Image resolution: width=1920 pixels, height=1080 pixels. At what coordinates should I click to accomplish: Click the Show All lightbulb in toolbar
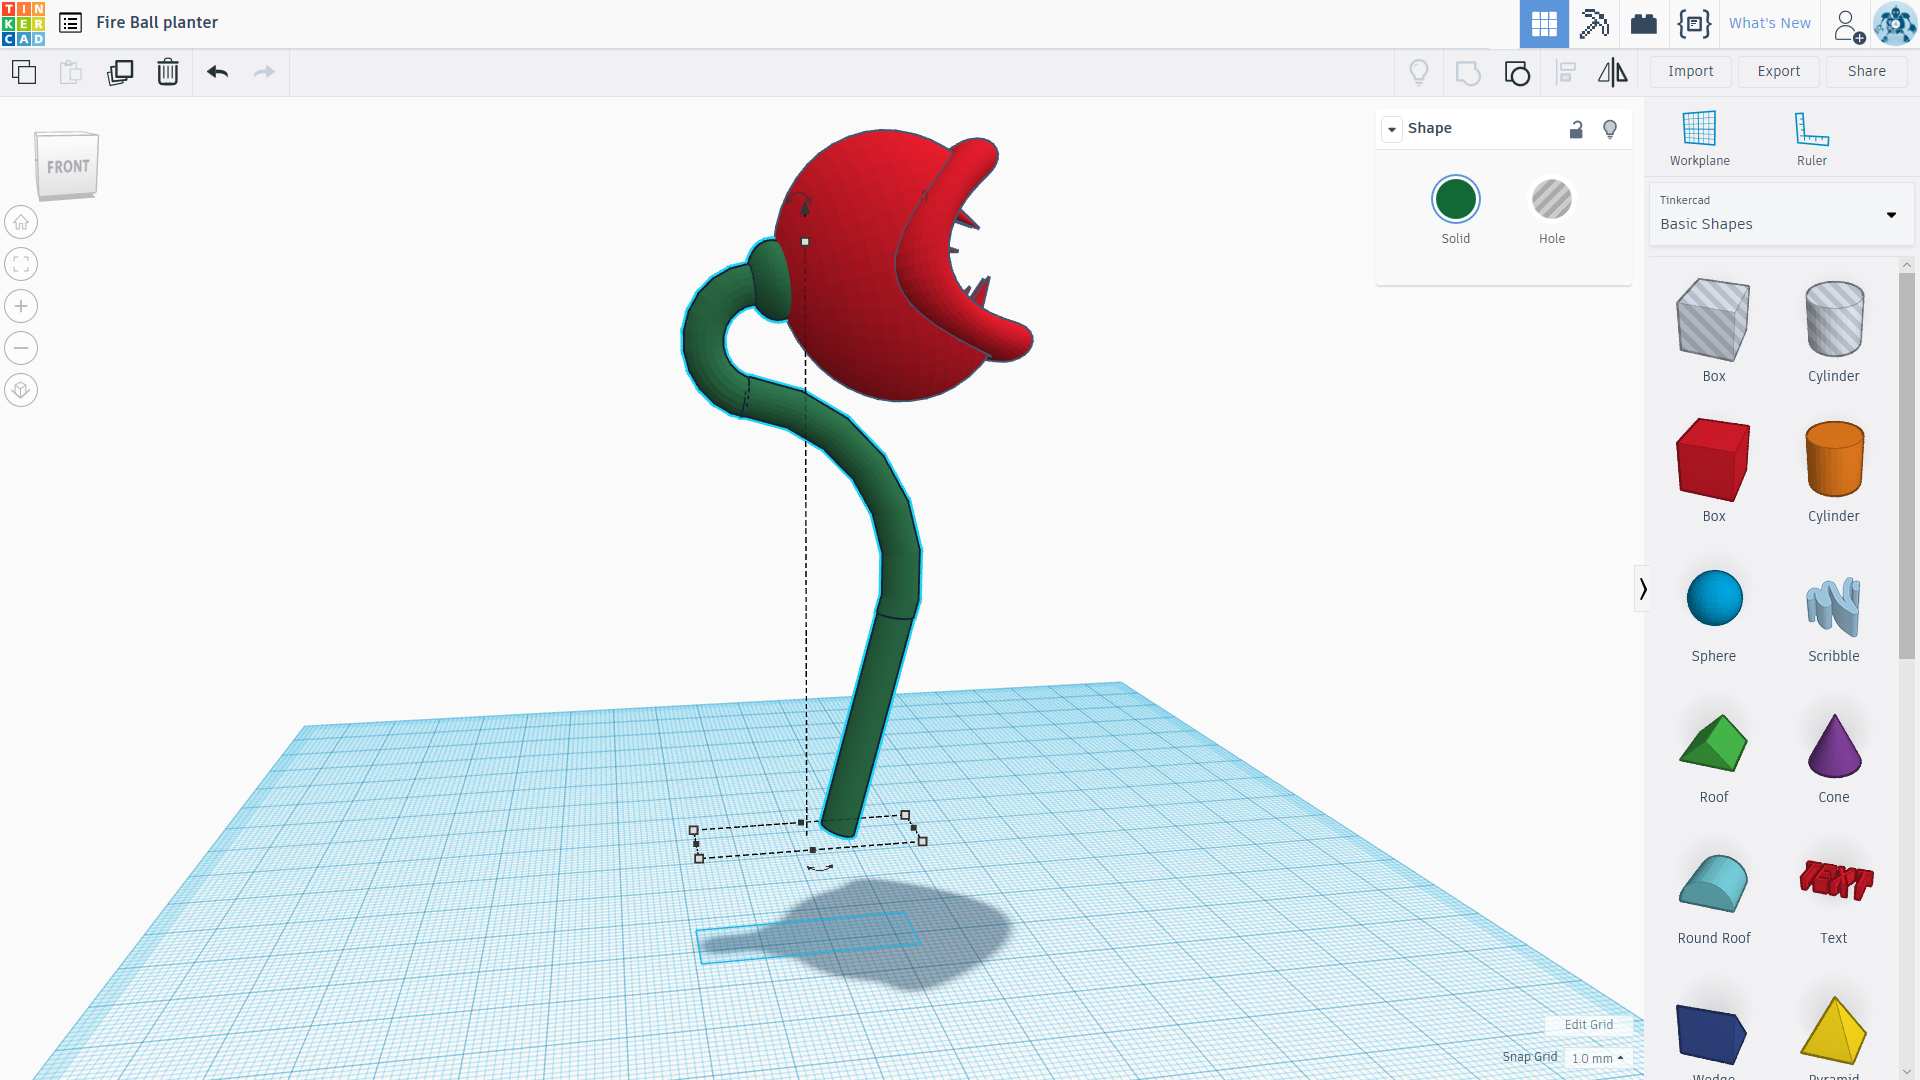click(1419, 72)
